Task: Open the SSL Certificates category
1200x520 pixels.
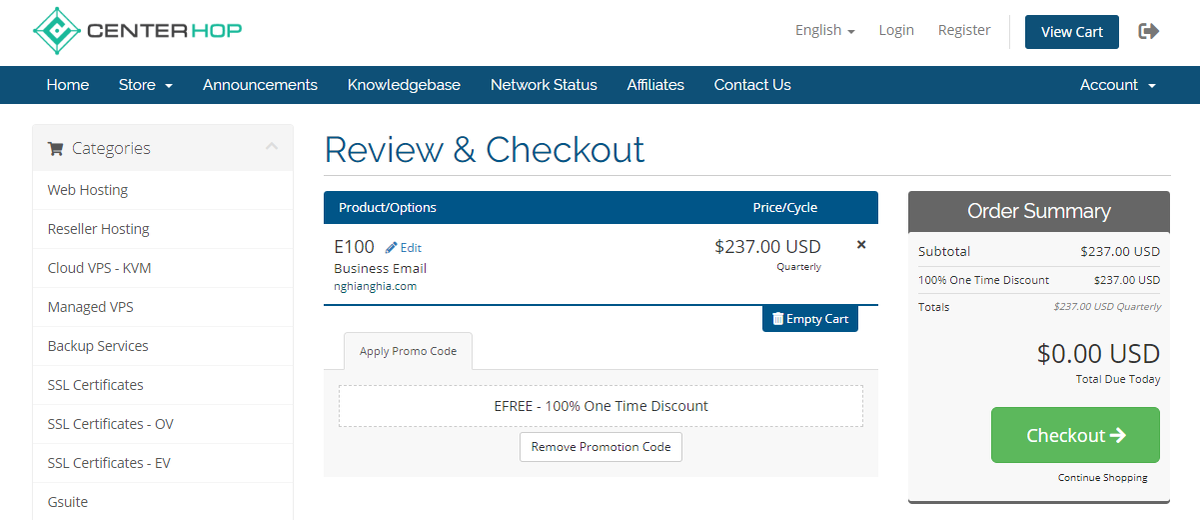Action: [163, 385]
